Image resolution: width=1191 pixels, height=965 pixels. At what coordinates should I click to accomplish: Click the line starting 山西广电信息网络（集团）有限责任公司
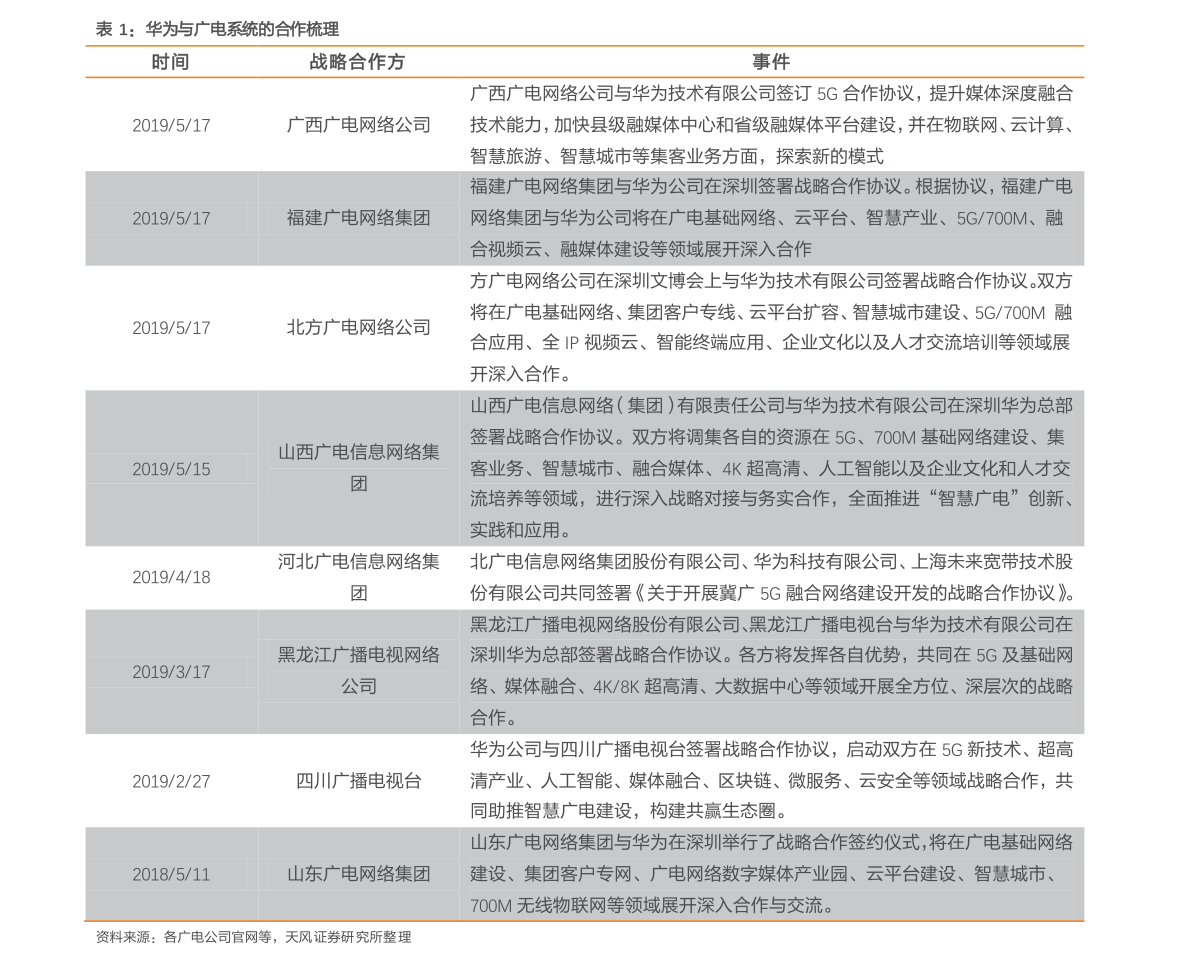(x=771, y=406)
